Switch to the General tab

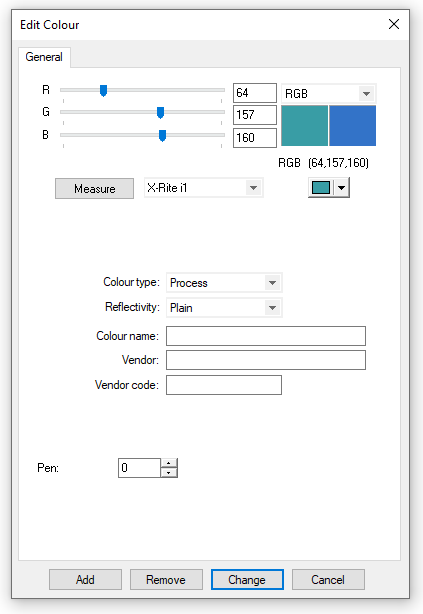point(44,57)
